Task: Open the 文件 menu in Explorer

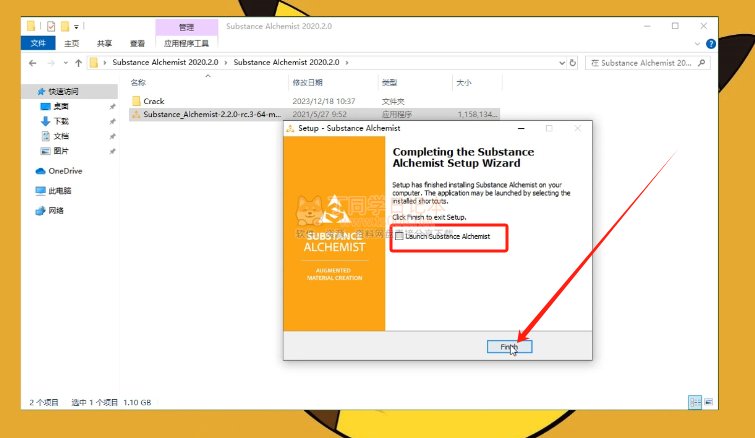Action: click(x=38, y=43)
